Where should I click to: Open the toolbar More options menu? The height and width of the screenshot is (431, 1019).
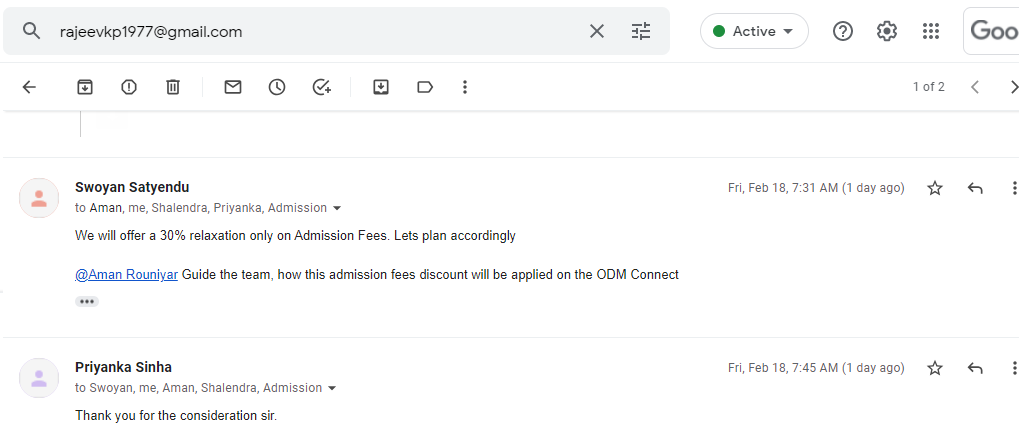coord(465,87)
